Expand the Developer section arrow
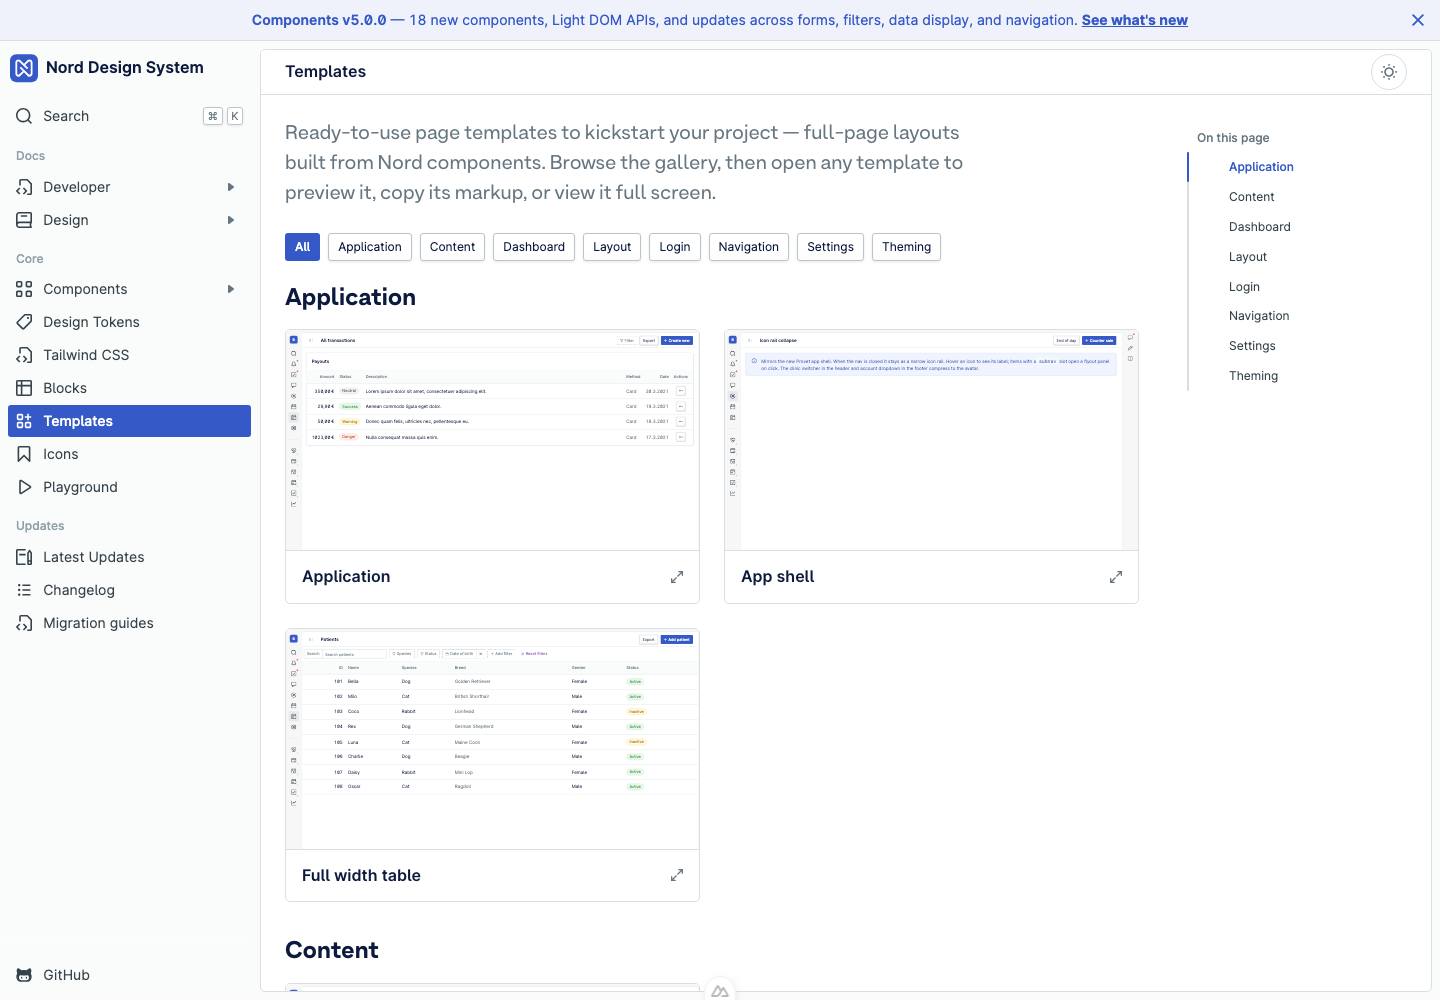The height and width of the screenshot is (1000, 1440). (x=231, y=187)
